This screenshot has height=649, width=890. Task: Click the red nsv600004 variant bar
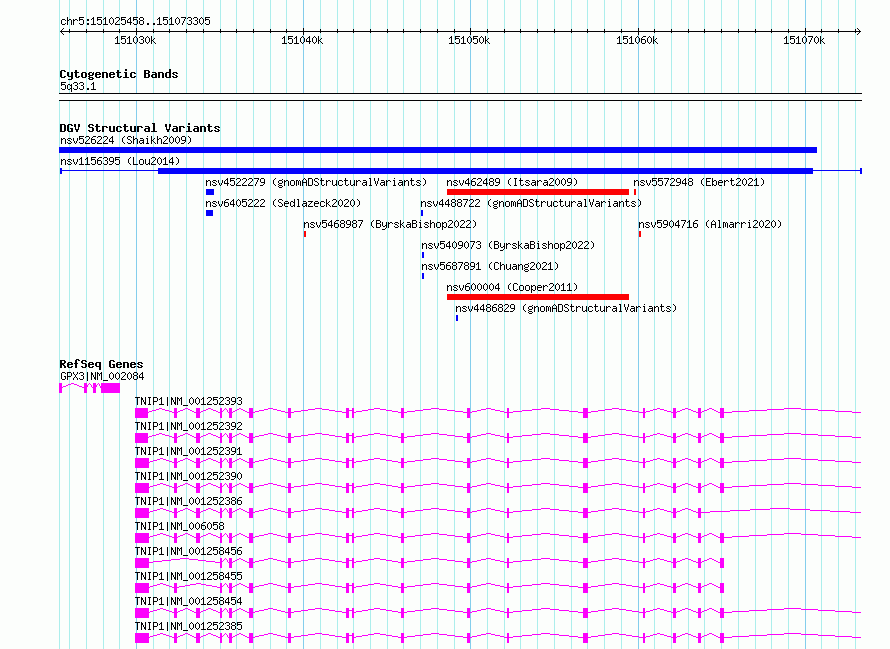tap(538, 297)
